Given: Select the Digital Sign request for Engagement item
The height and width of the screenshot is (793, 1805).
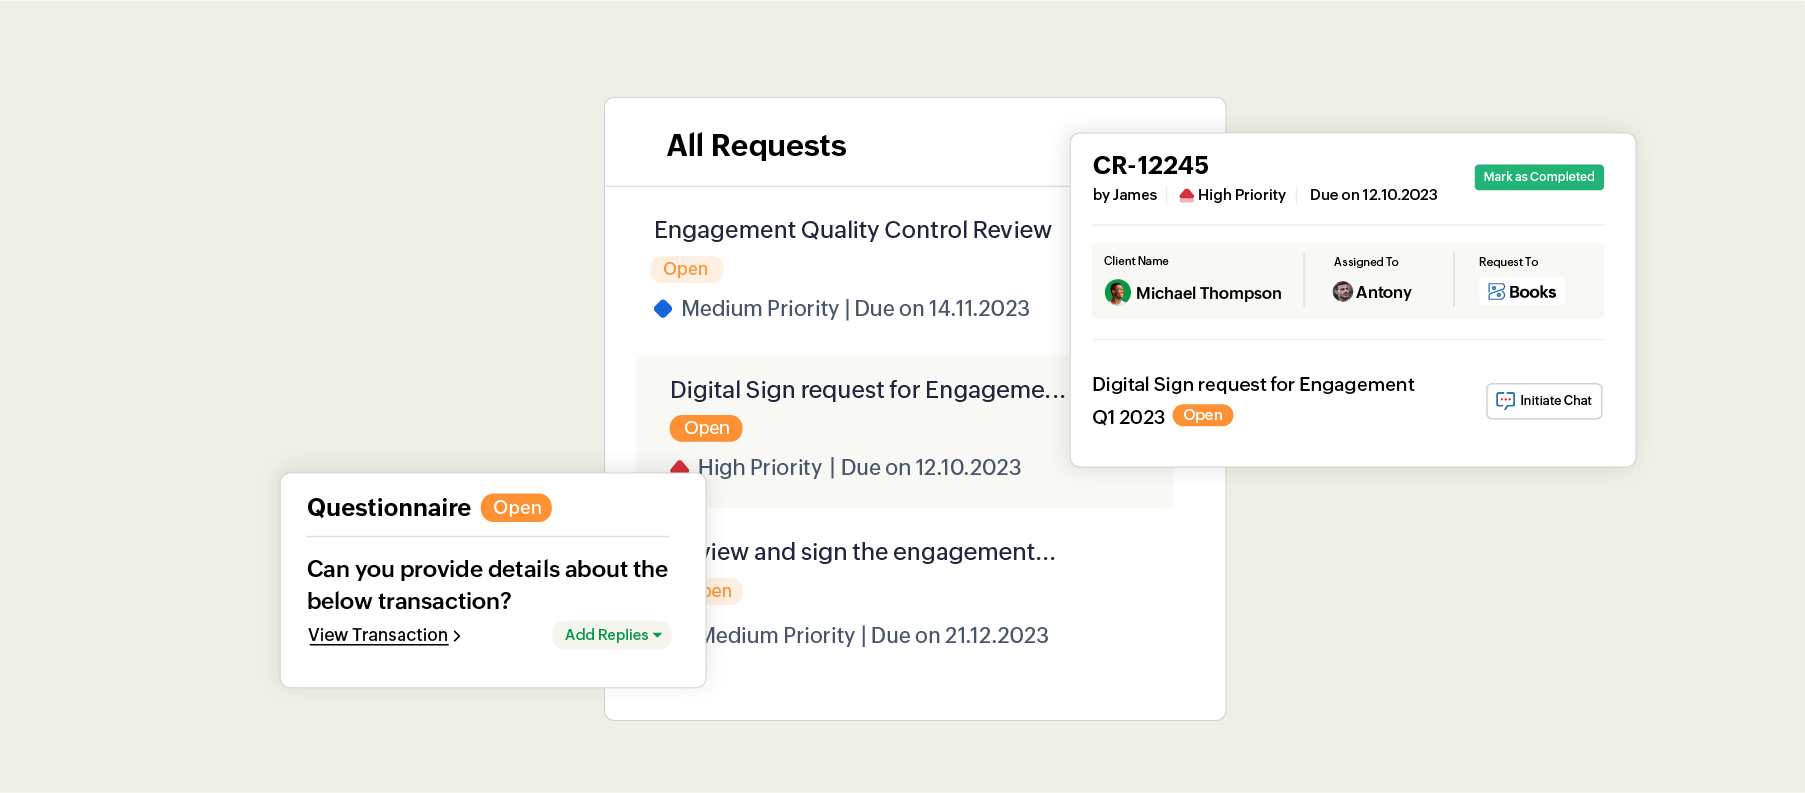Looking at the screenshot, I should 867,390.
